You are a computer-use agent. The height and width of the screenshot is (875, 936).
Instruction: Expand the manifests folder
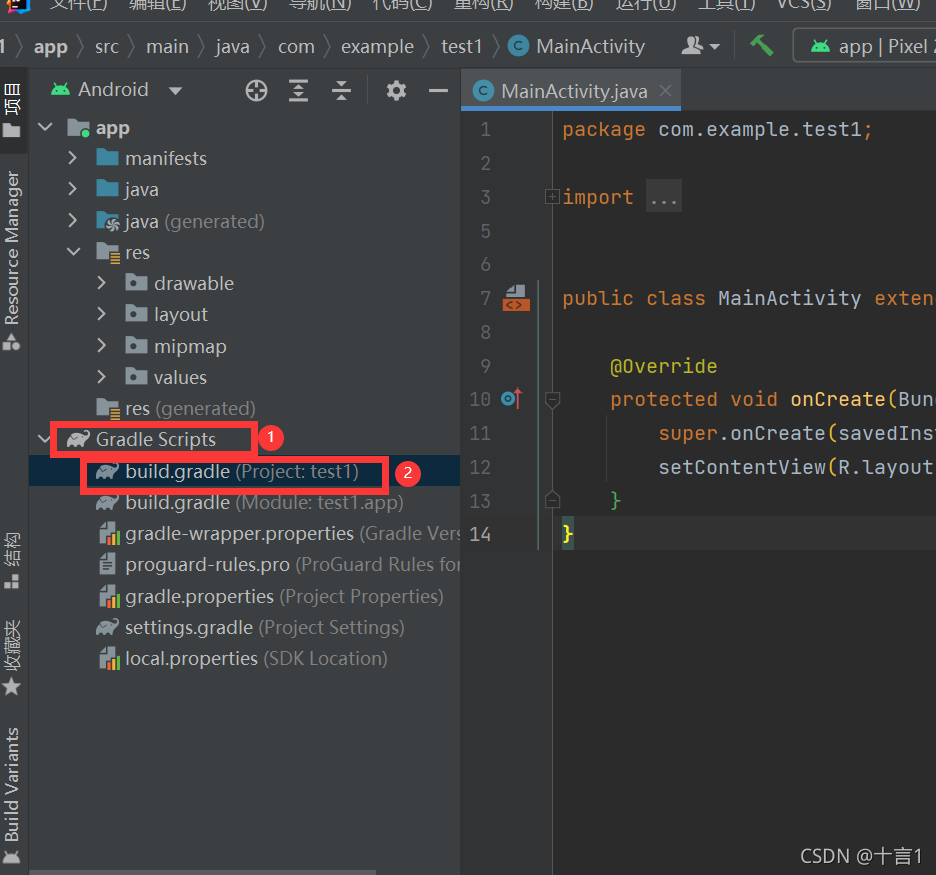pos(71,158)
